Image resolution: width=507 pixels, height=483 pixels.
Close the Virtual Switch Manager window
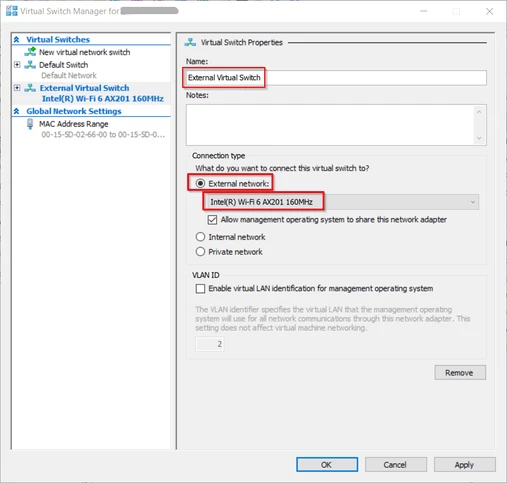489,11
